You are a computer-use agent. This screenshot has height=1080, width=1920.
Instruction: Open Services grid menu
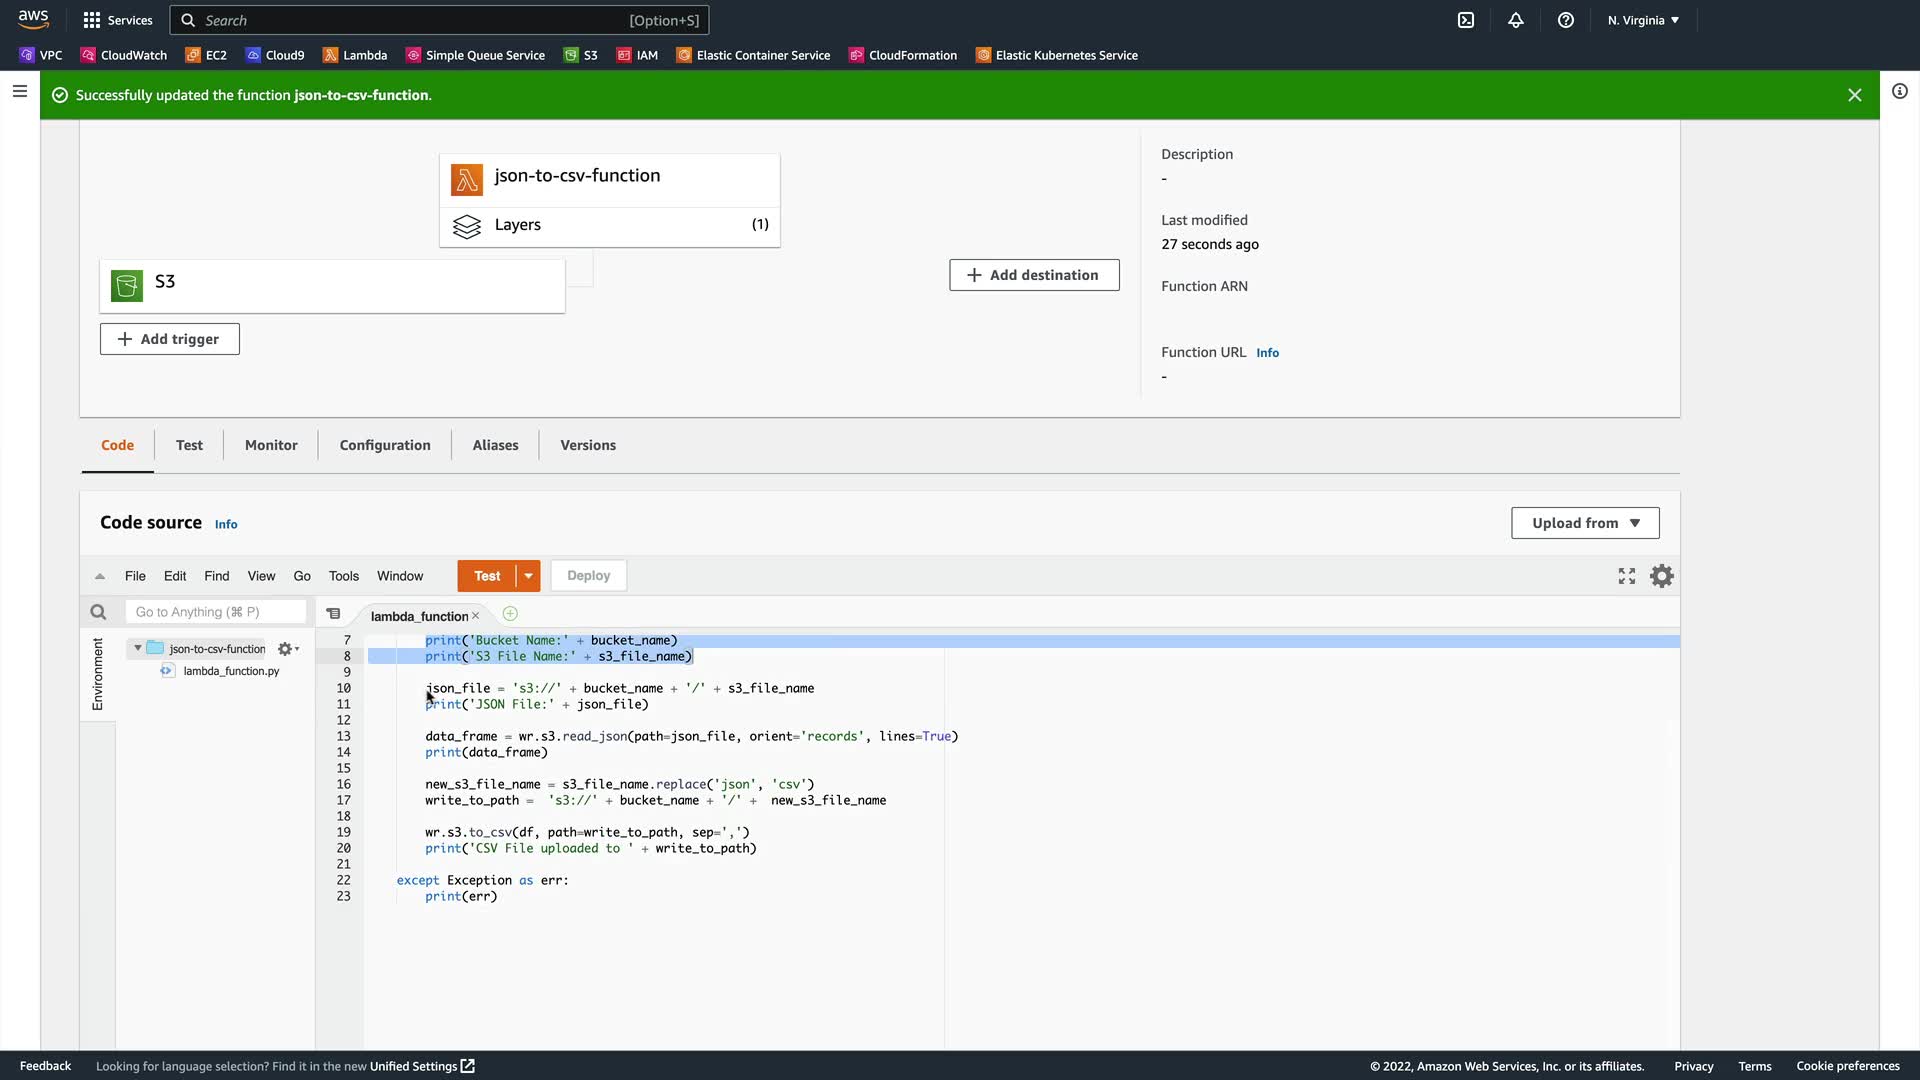pos(118,20)
